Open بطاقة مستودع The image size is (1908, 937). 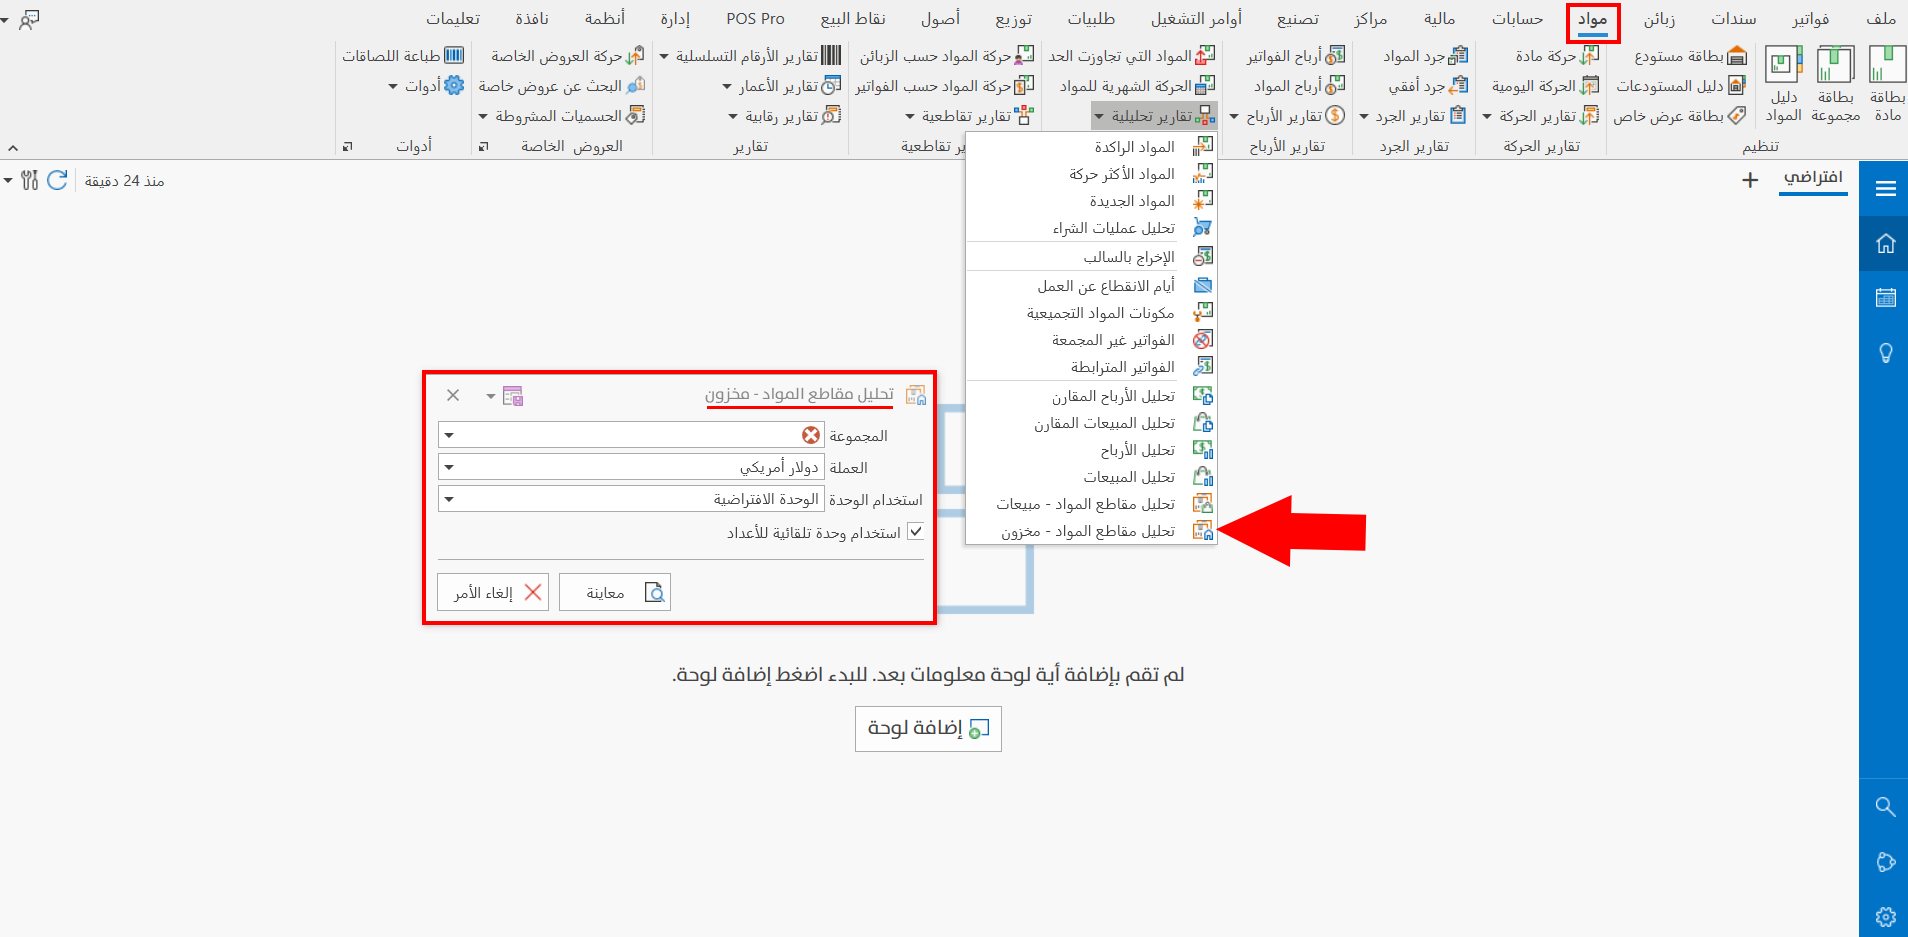tap(1690, 56)
